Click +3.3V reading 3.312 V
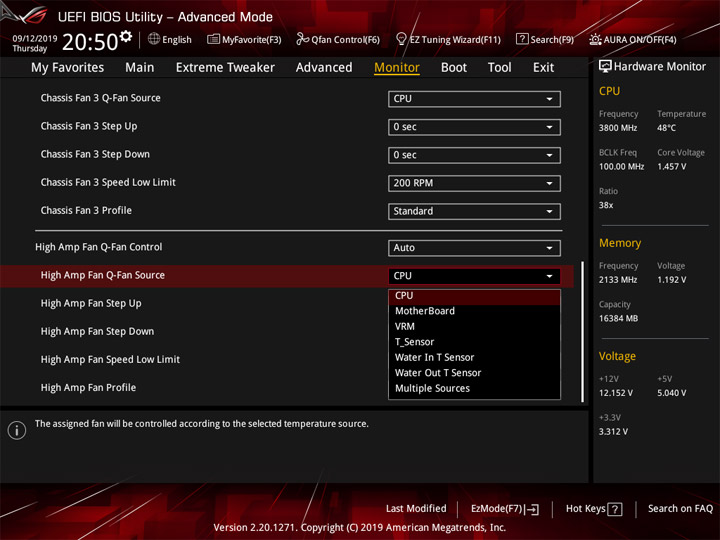Image resolution: width=720 pixels, height=540 pixels. tap(613, 432)
